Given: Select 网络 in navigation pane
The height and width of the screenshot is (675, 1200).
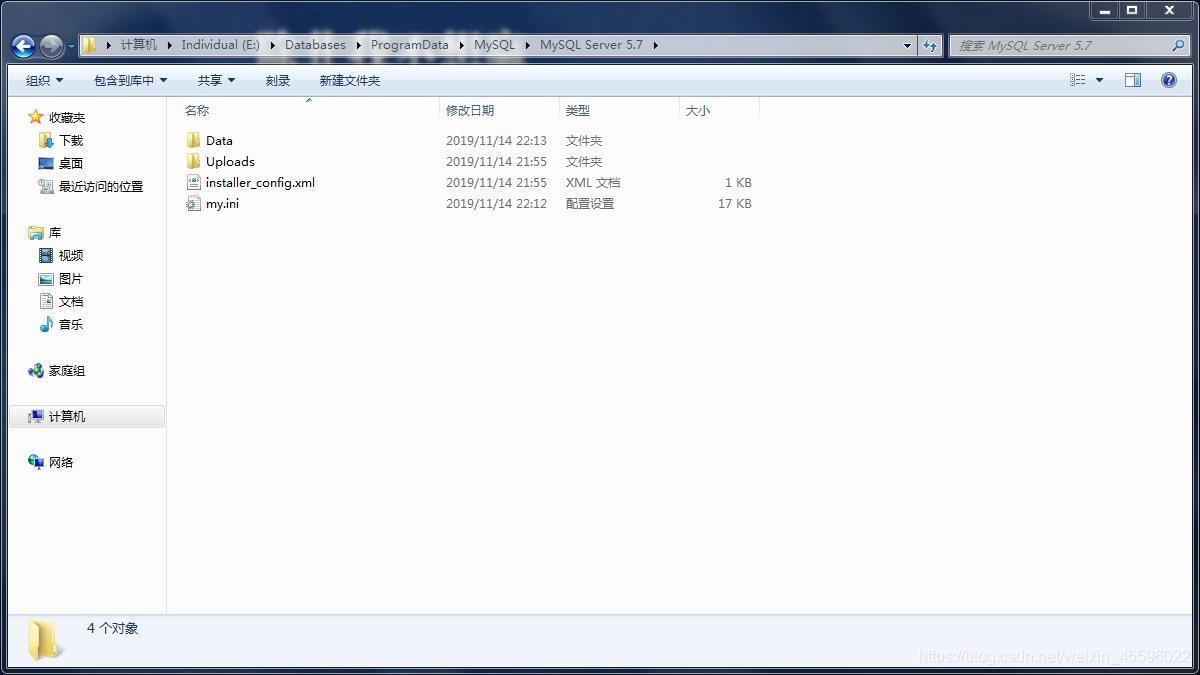Looking at the screenshot, I should [x=61, y=462].
